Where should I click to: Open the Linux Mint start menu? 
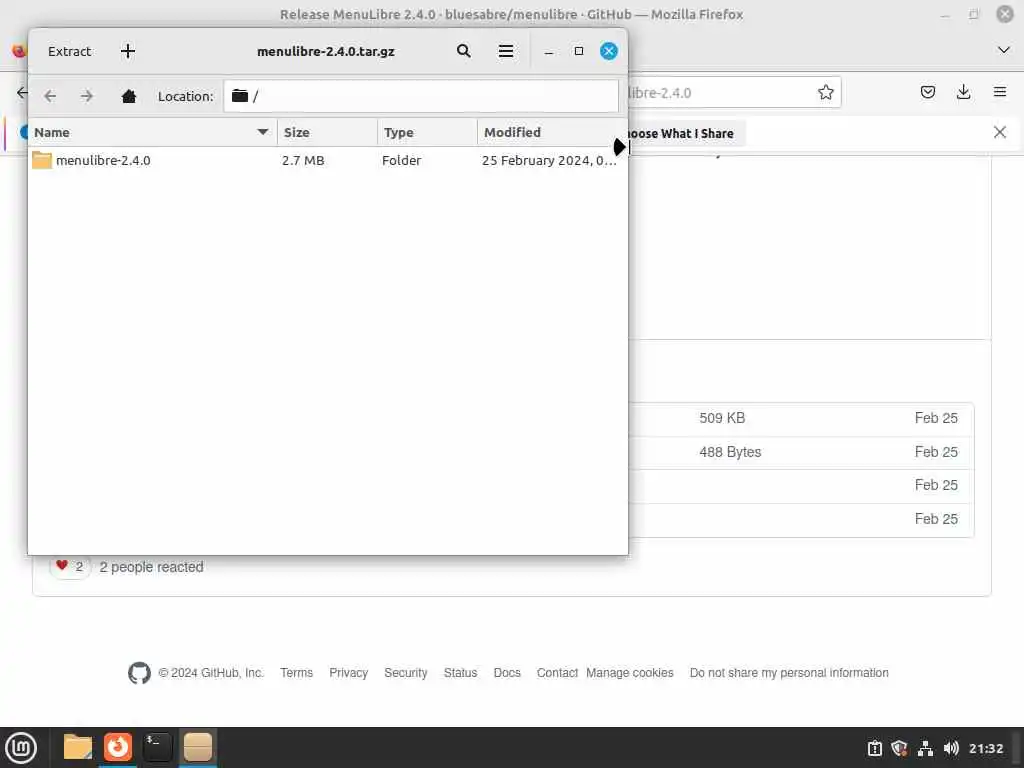coord(21,748)
